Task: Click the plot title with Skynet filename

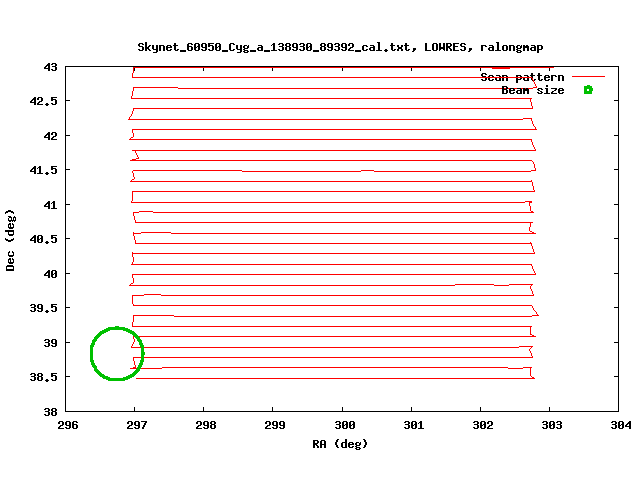Action: [x=341, y=47]
